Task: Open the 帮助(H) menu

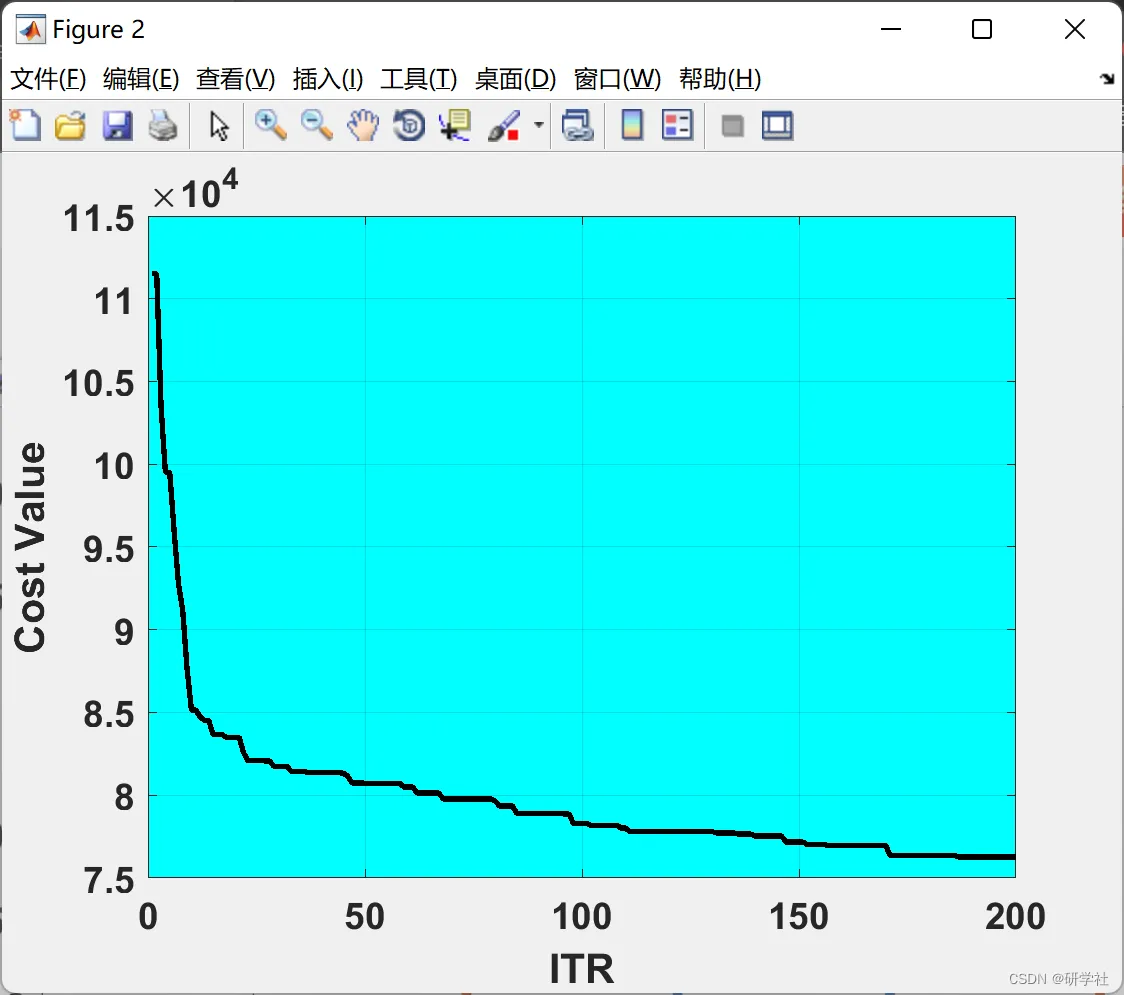Action: (720, 79)
